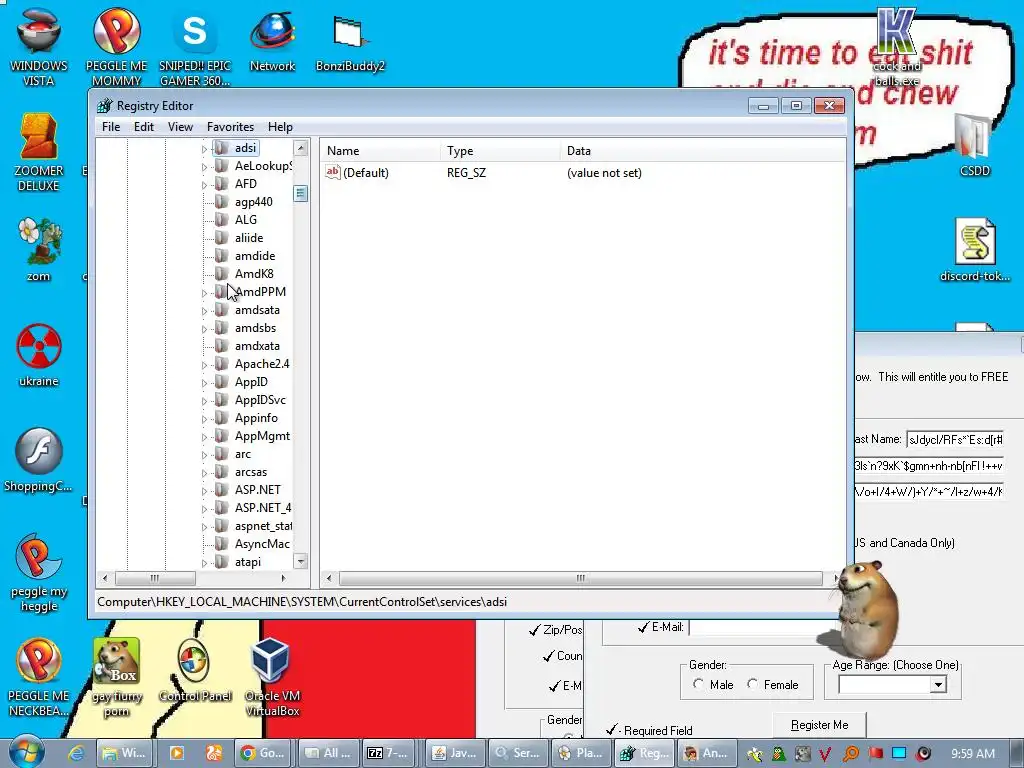1024x768 pixels.
Task: Open the CSDD desktop icon
Action: 974,145
